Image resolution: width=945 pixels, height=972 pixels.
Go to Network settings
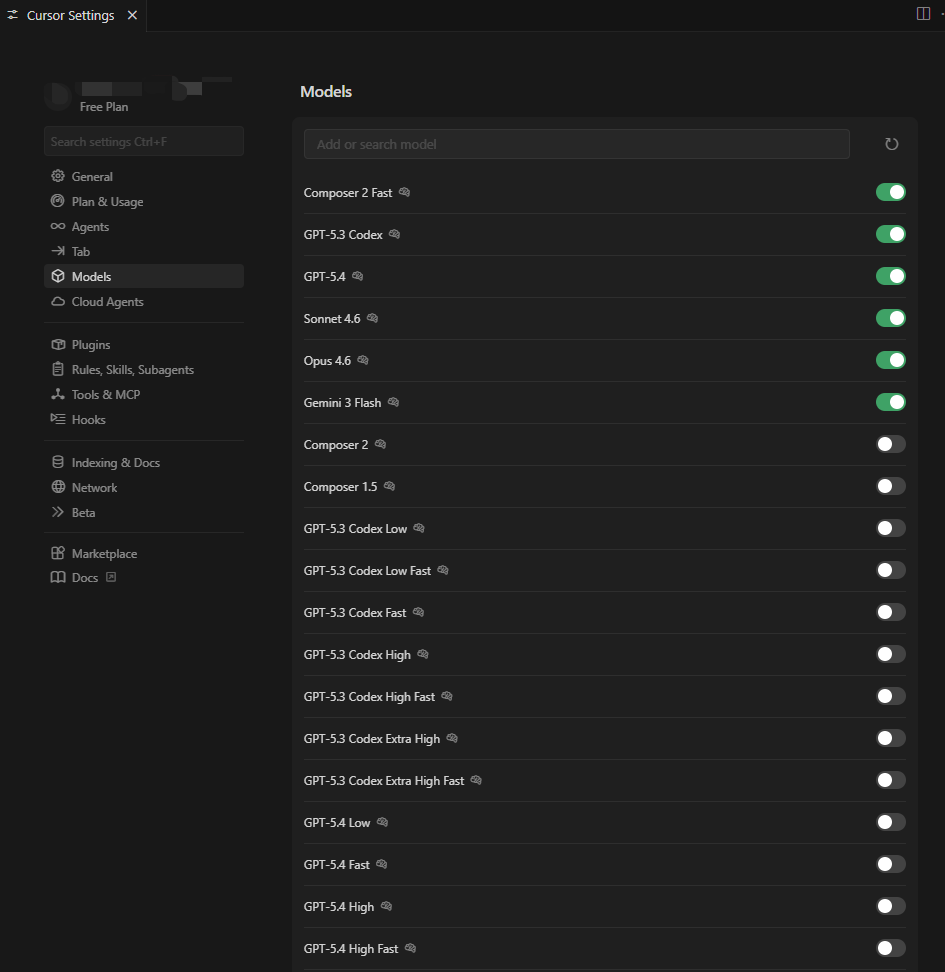click(144, 487)
